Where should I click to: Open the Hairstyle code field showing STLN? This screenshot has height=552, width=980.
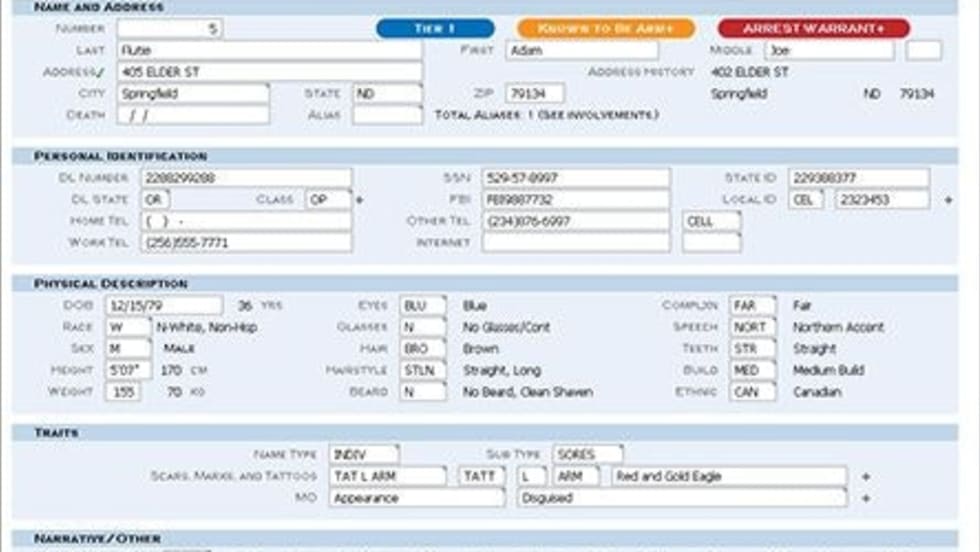422,370
